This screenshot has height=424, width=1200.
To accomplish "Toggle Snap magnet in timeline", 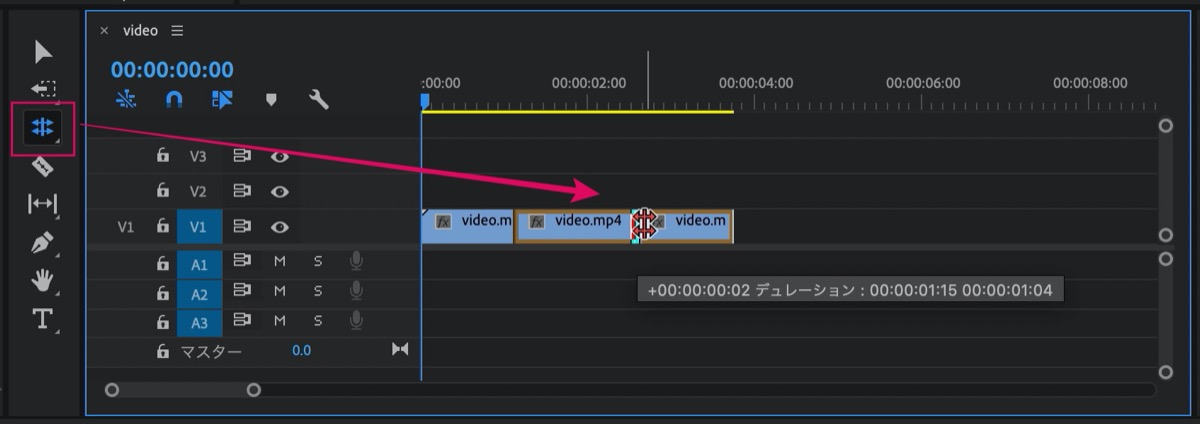I will tap(174, 100).
